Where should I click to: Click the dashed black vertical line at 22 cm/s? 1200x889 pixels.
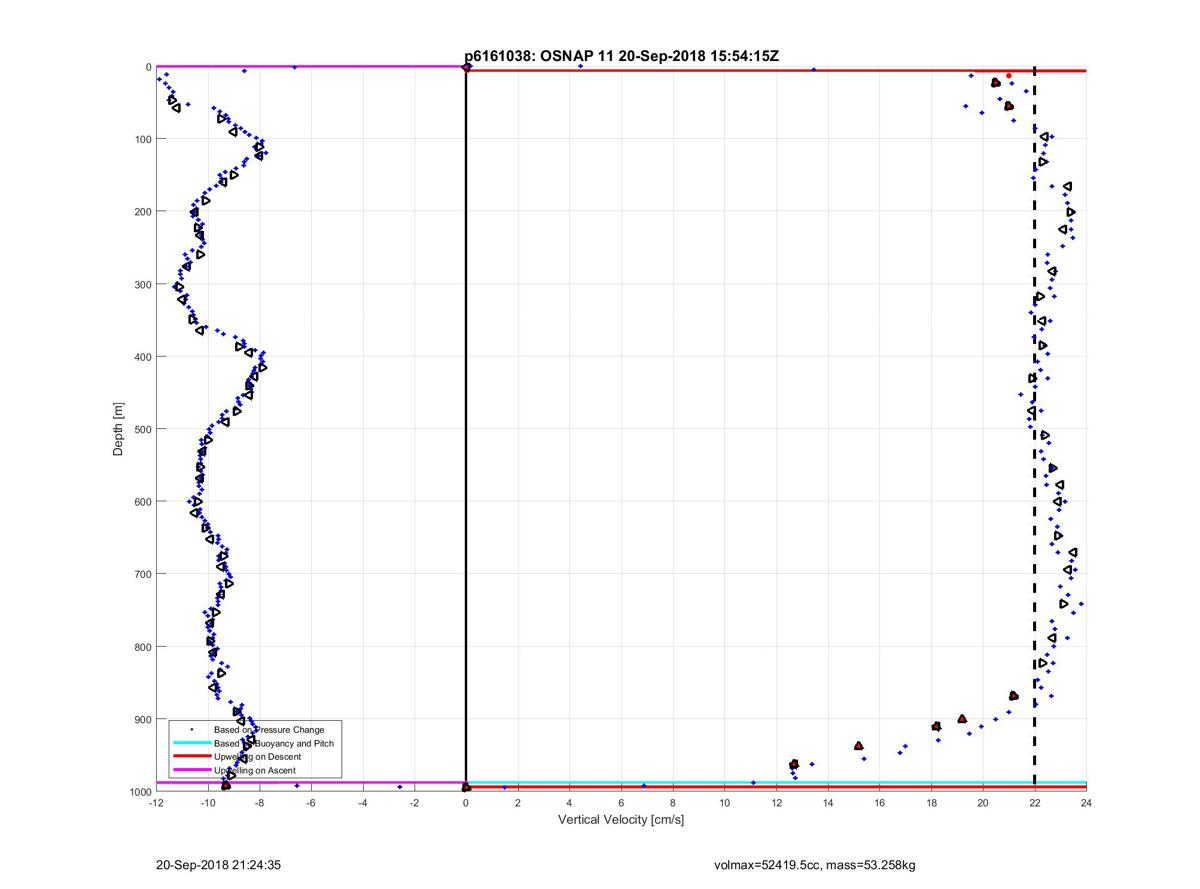(1034, 430)
